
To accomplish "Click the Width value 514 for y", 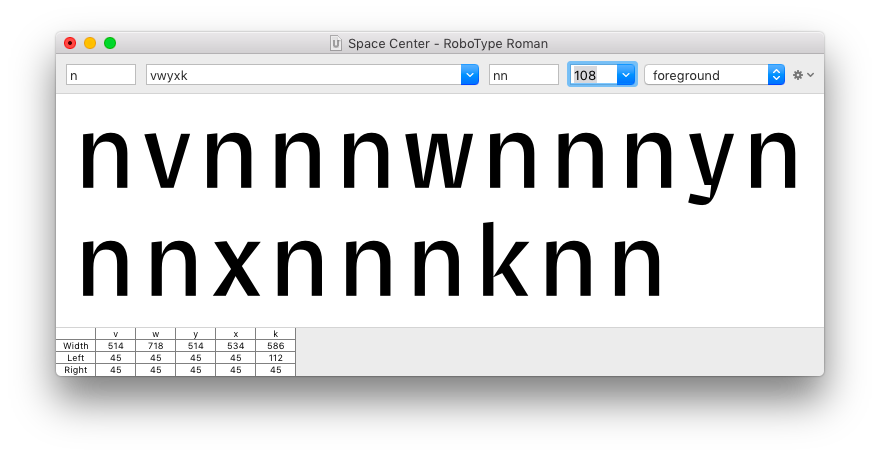I will (x=195, y=346).
